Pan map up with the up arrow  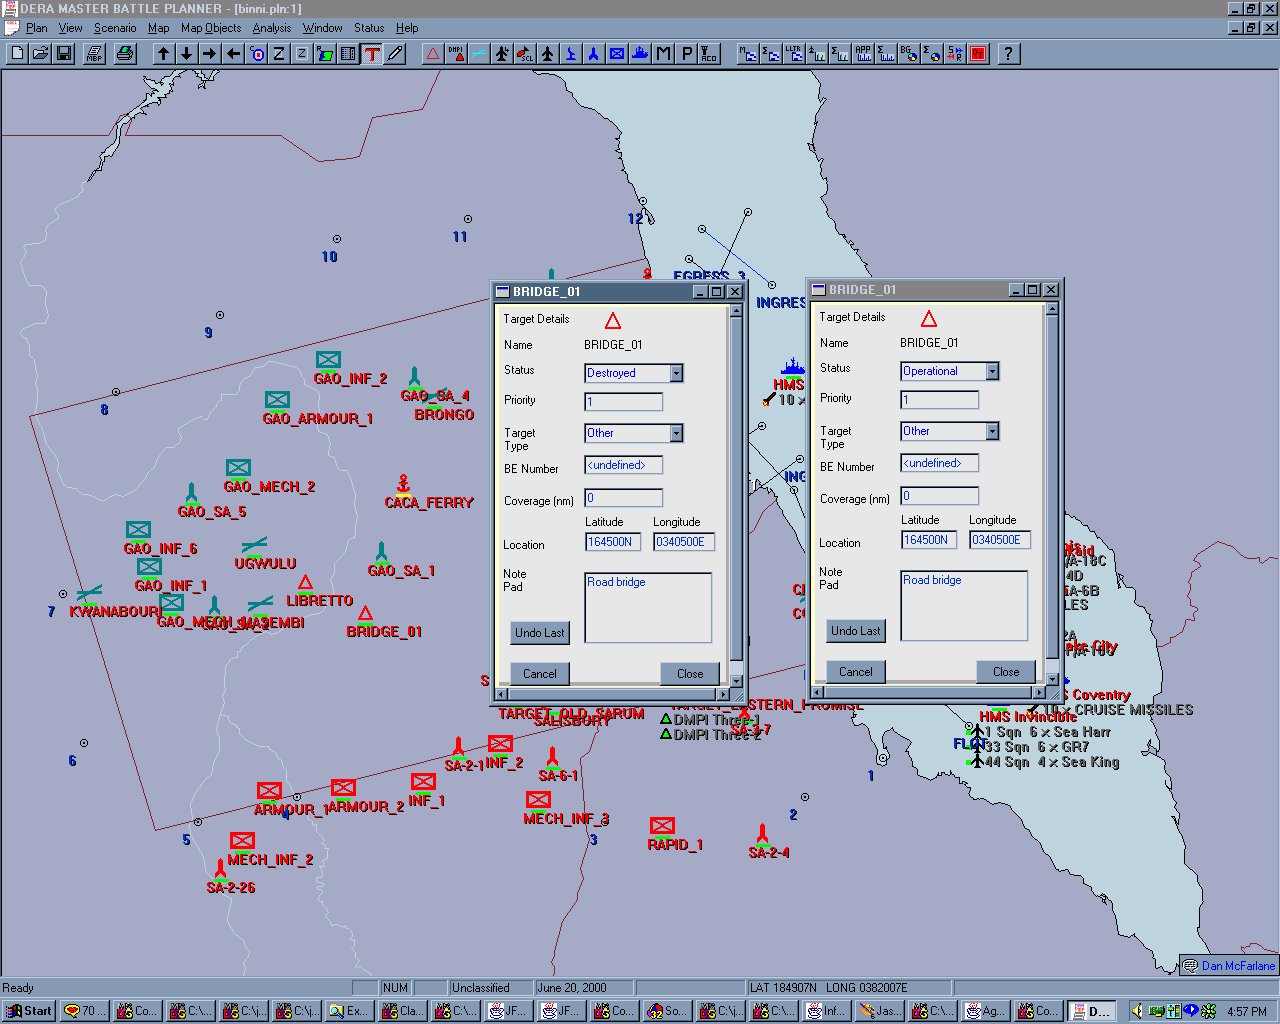[163, 54]
